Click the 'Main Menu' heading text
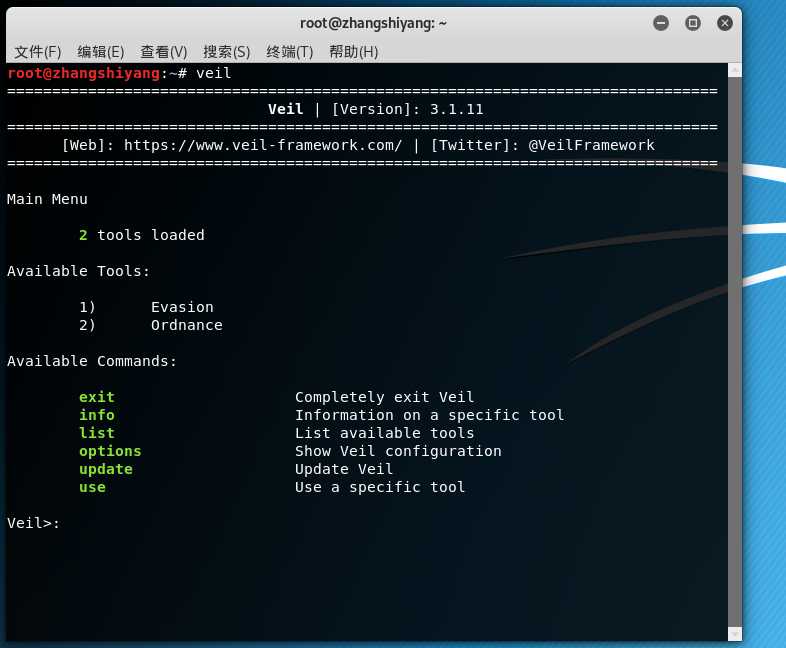 point(47,199)
